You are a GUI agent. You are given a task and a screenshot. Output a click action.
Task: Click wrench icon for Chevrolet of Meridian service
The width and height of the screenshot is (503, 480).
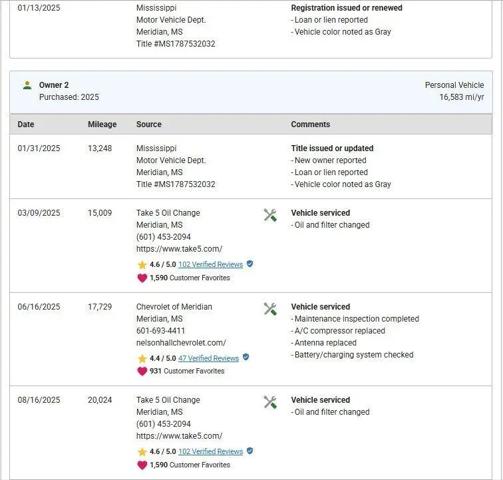(270, 309)
